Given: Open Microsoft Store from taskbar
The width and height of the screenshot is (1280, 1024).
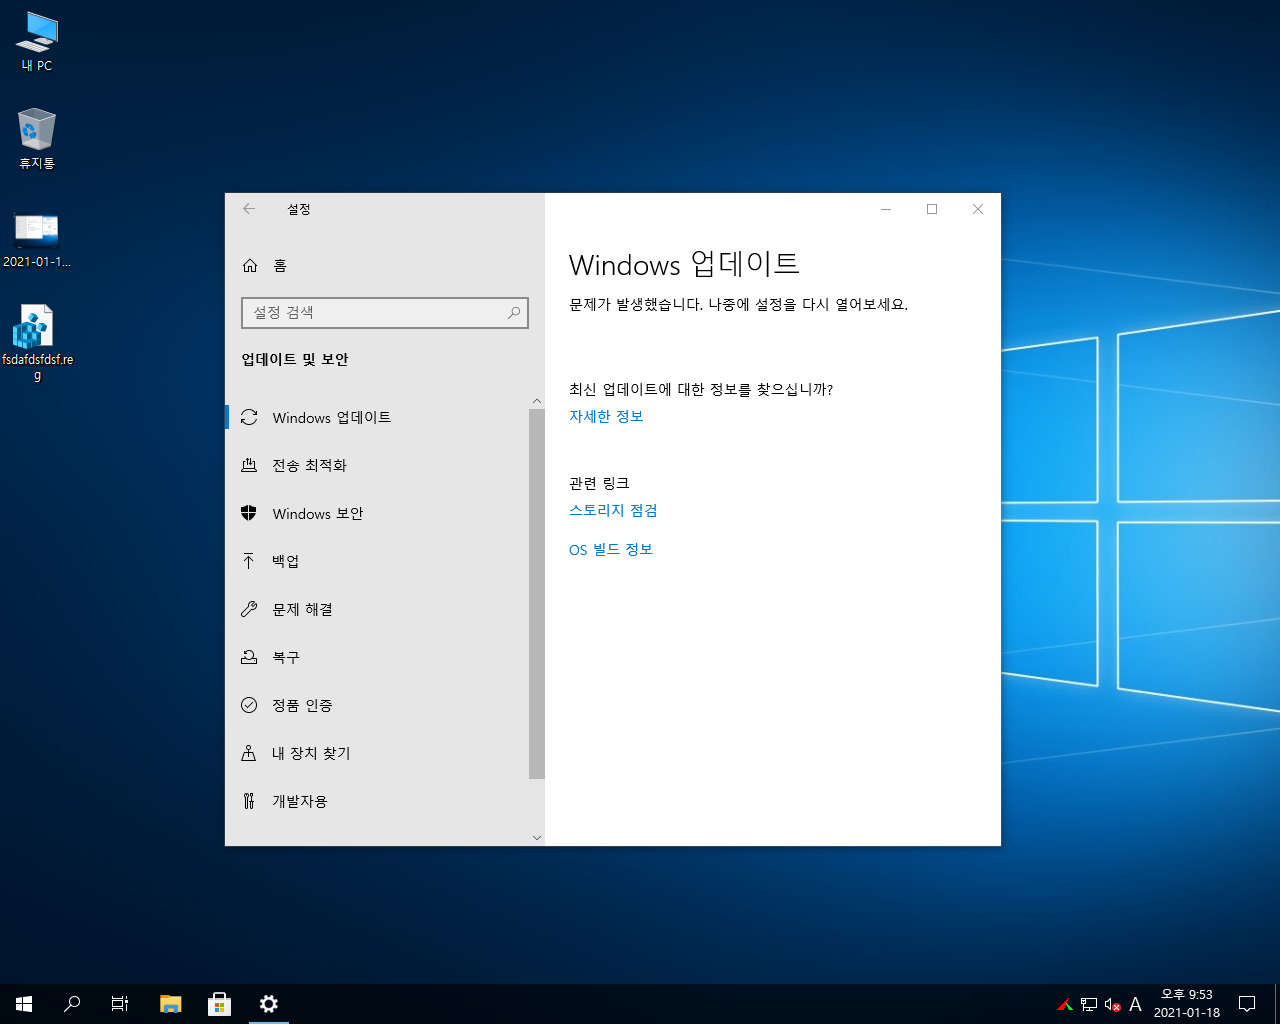Looking at the screenshot, I should (219, 1004).
